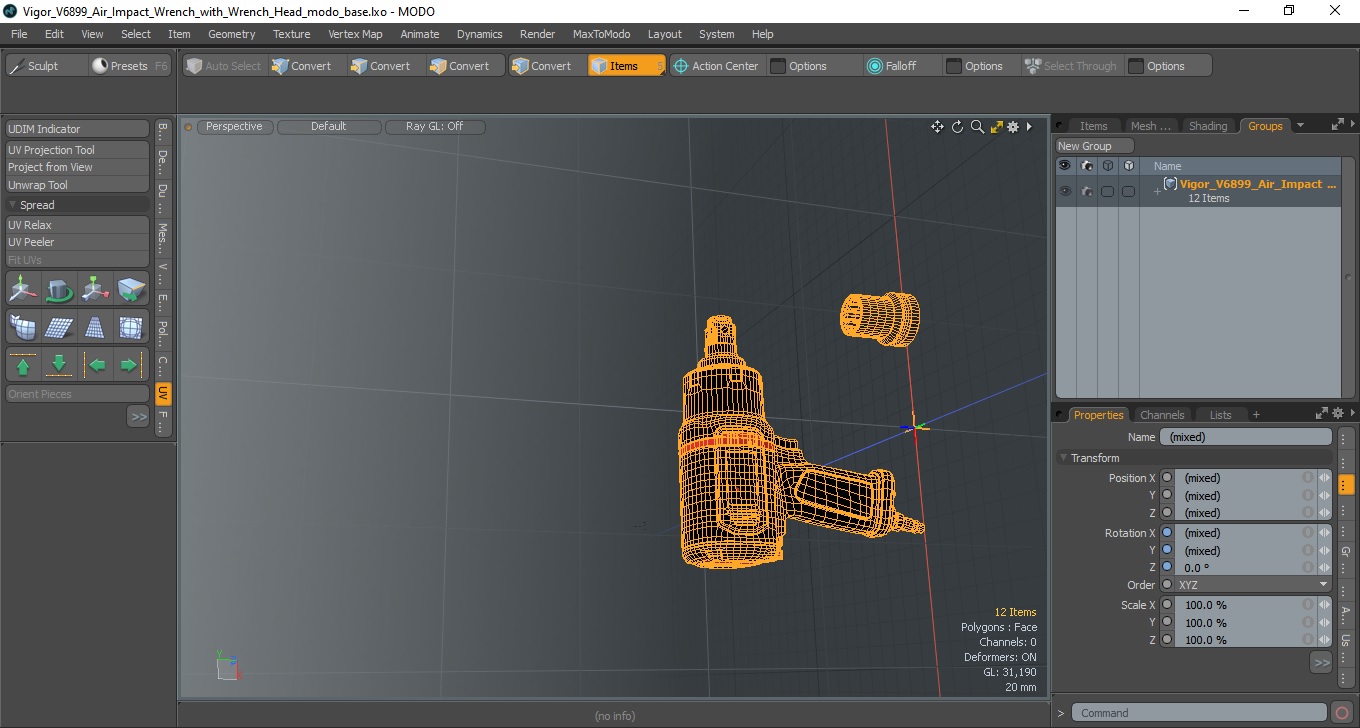Click the UV Peeler button
The height and width of the screenshot is (728, 1360).
click(x=78, y=242)
